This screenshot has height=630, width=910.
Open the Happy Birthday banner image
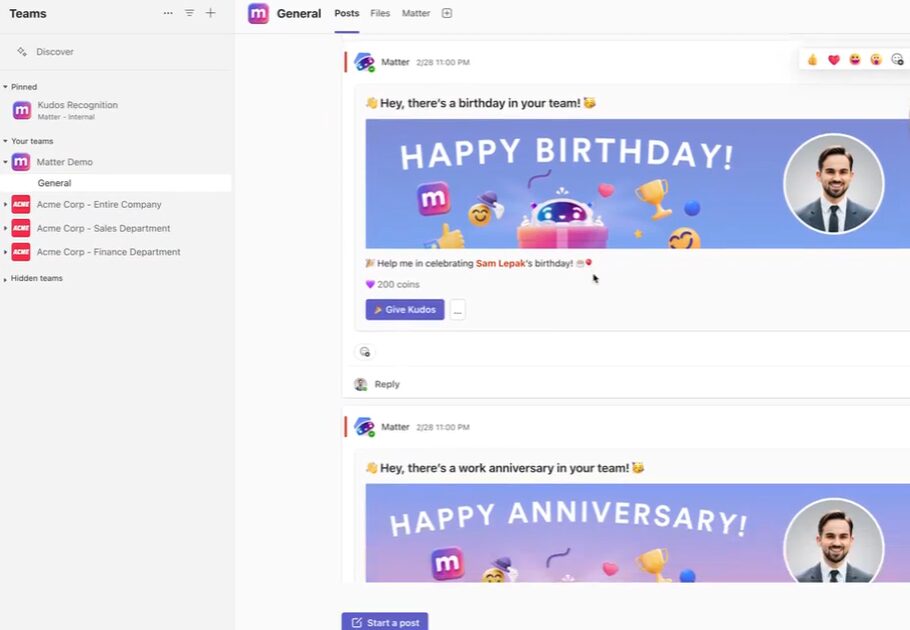(637, 184)
